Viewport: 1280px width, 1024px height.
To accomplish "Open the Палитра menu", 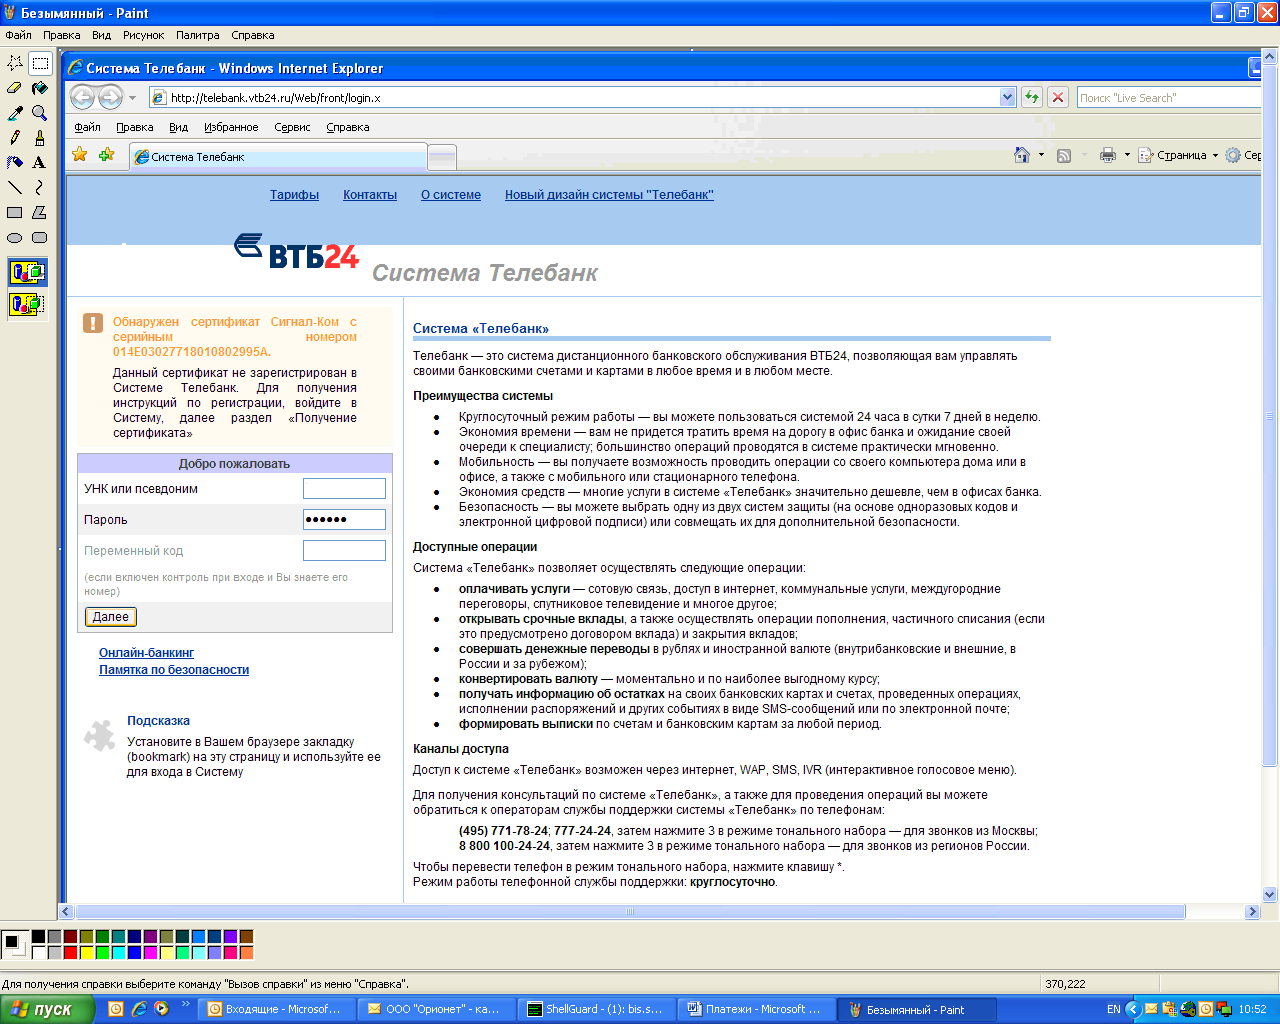I will click(197, 35).
